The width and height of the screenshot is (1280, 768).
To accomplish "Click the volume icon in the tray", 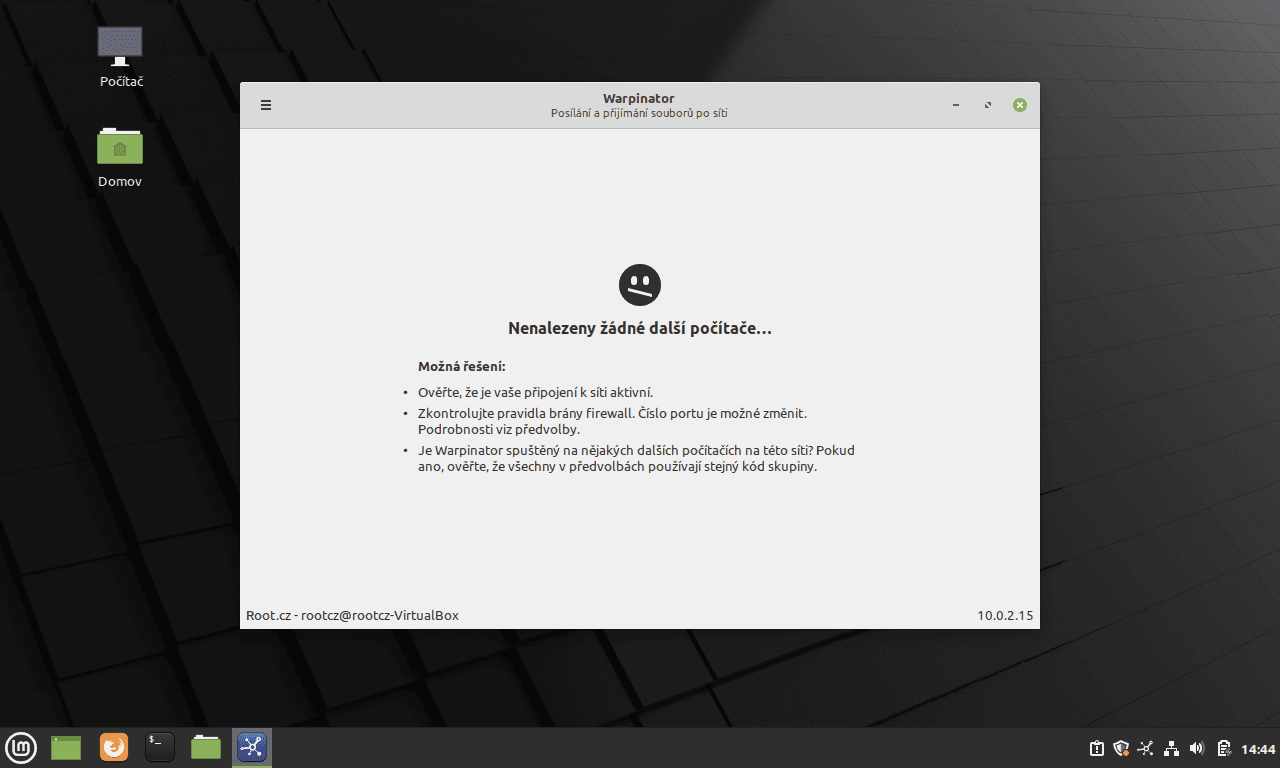I will tap(1196, 747).
